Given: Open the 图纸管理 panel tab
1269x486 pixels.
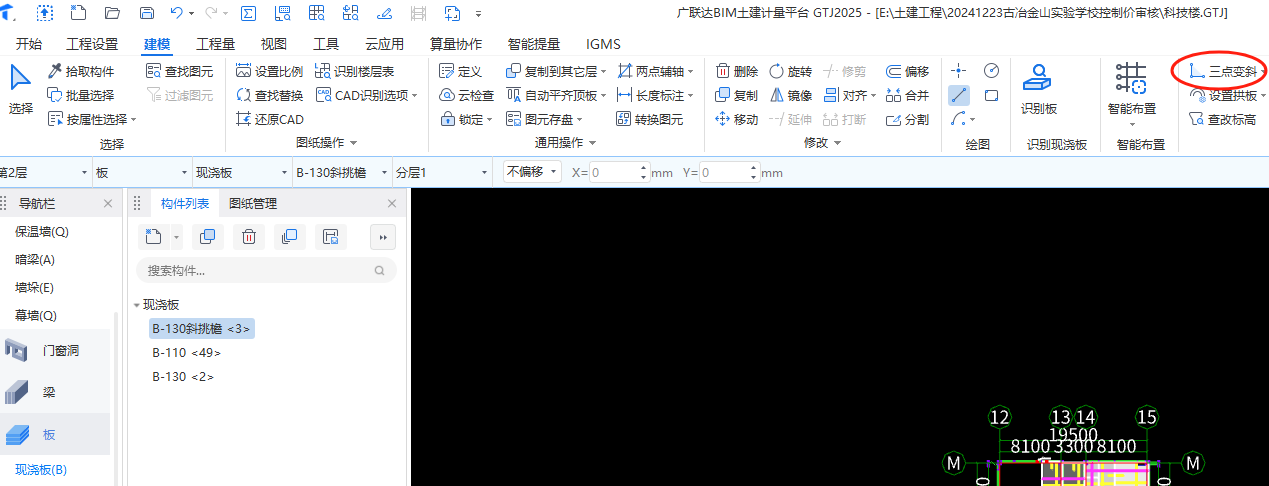Looking at the screenshot, I should (x=253, y=203).
